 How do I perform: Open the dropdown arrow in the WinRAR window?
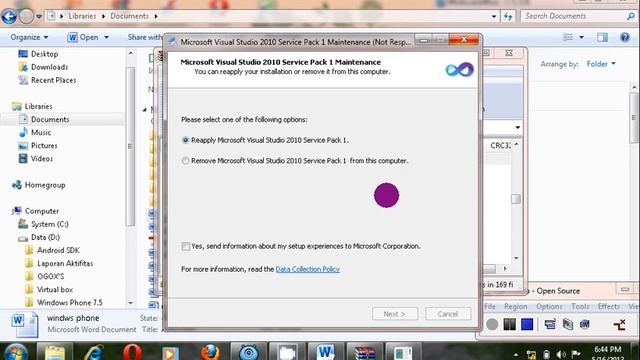click(x=517, y=127)
